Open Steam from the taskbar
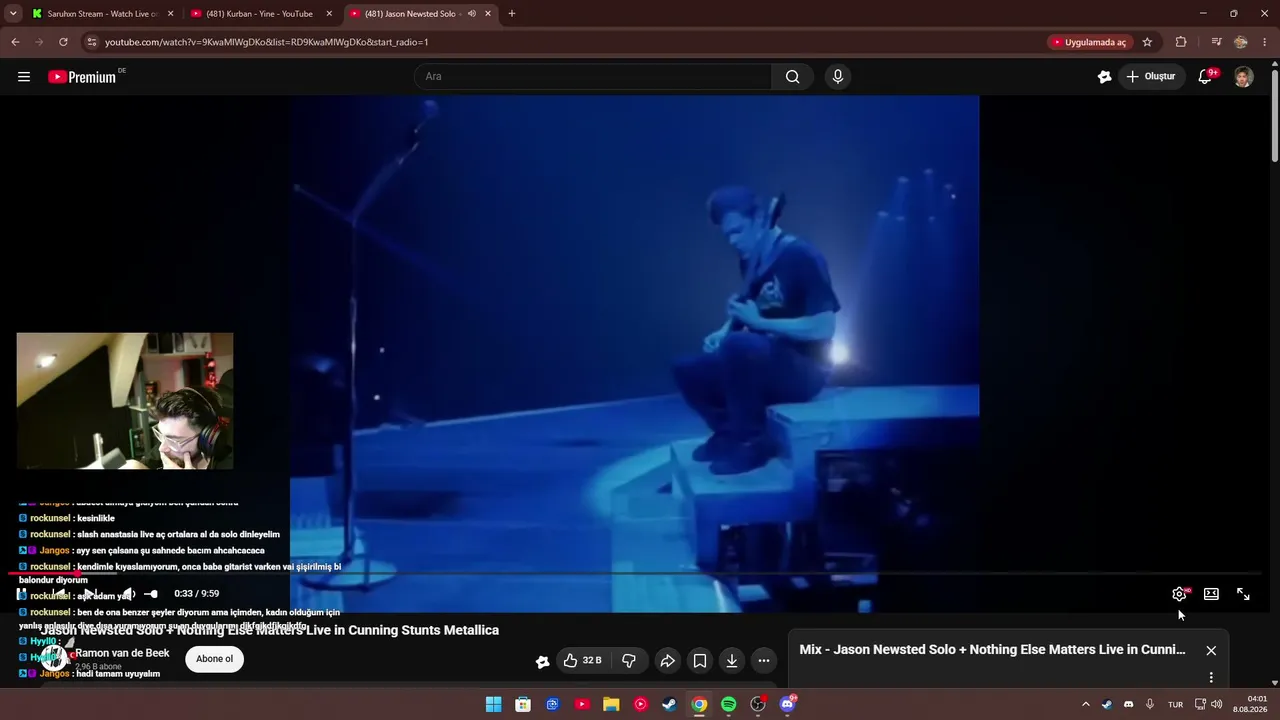The height and width of the screenshot is (720, 1280). [x=669, y=704]
